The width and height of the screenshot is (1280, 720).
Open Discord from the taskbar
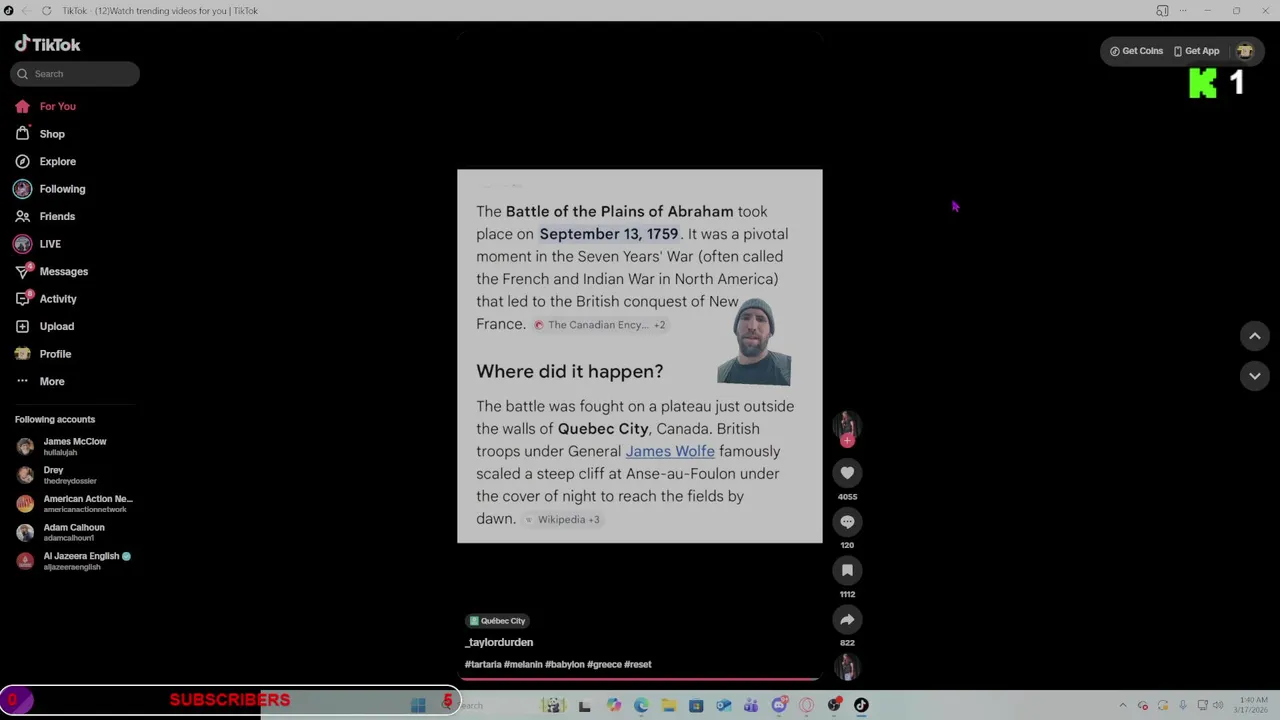coord(779,706)
